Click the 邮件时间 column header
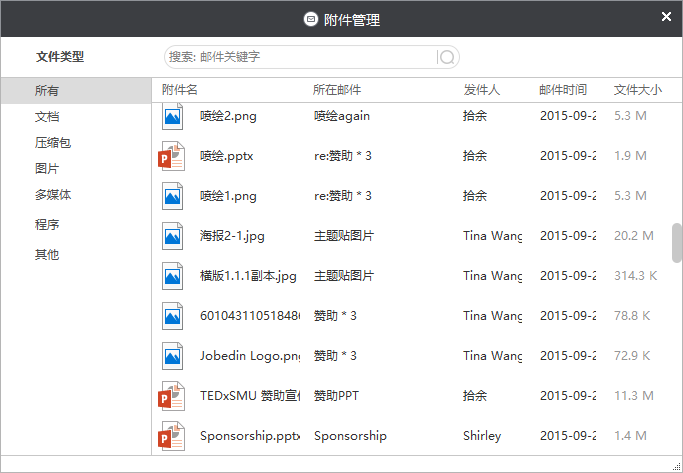Screen dimensions: 683x473 (x=563, y=90)
